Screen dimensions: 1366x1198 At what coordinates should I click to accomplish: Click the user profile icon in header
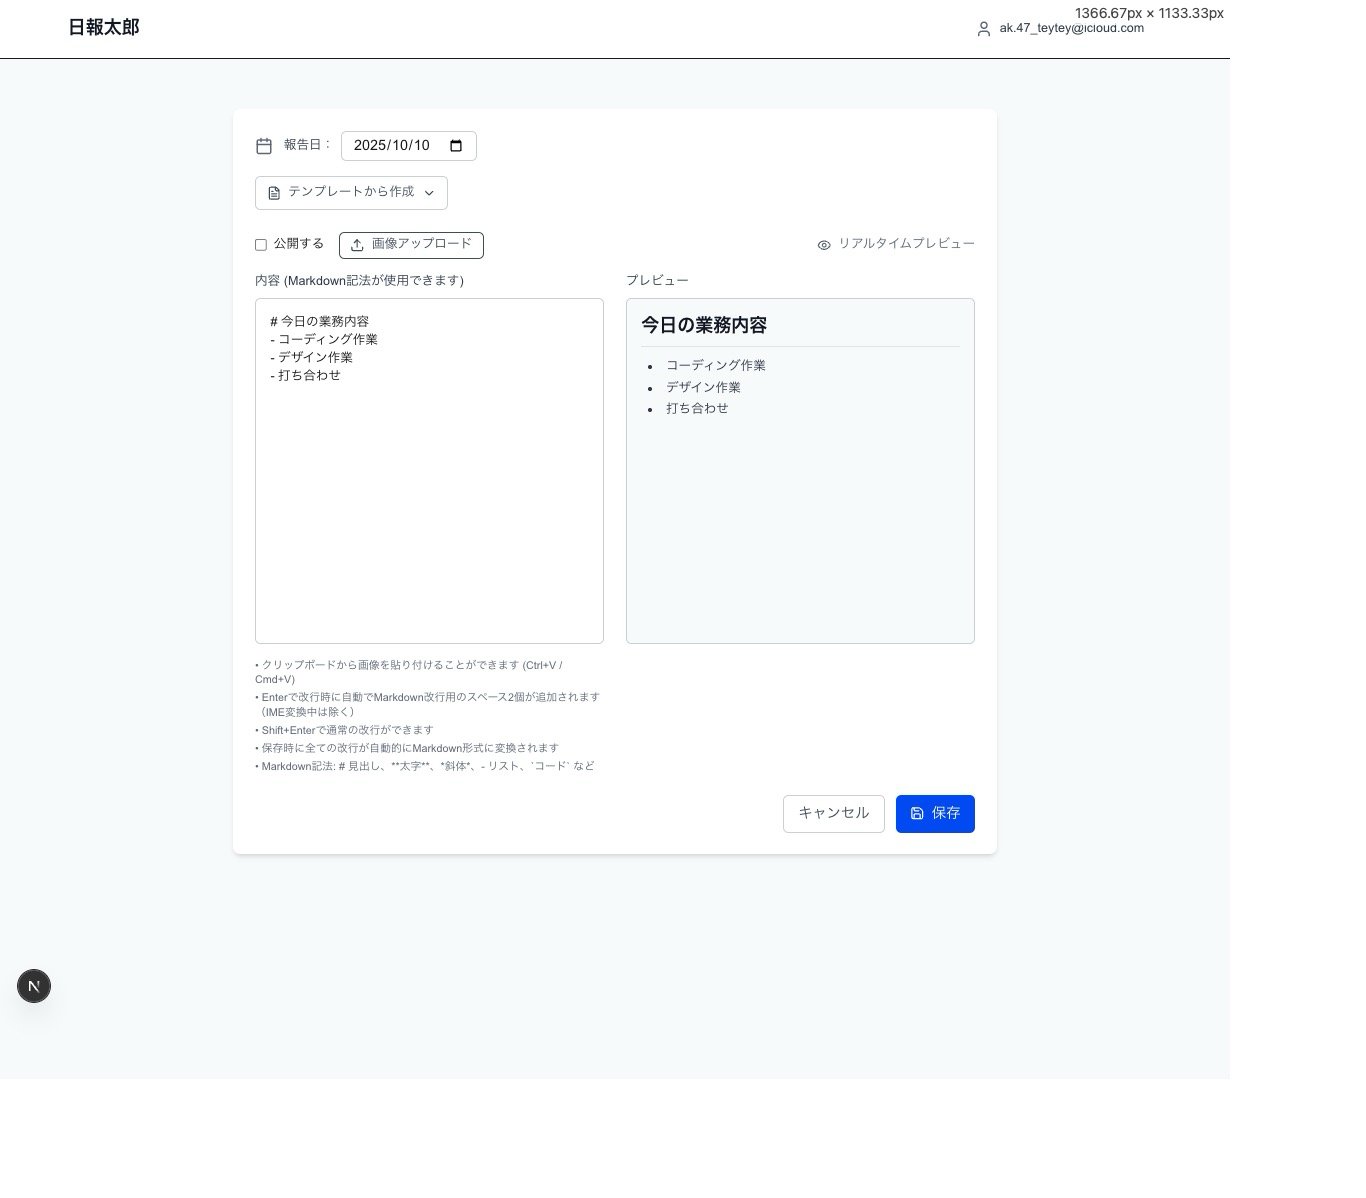click(984, 29)
